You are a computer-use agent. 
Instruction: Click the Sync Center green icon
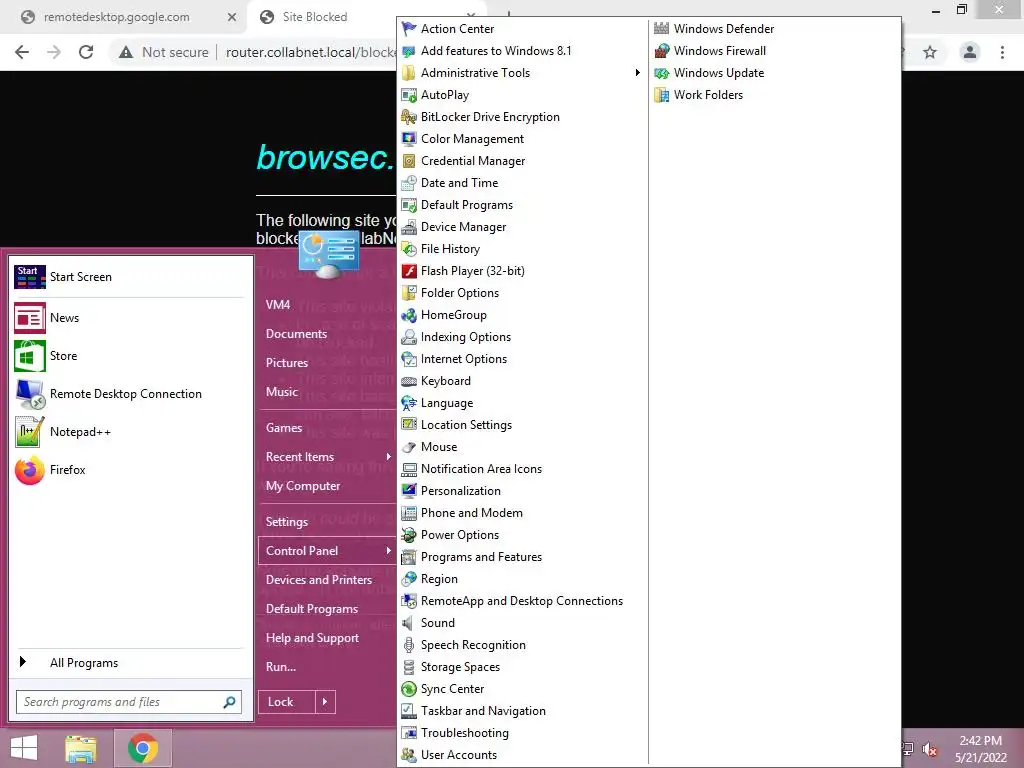[x=409, y=689]
